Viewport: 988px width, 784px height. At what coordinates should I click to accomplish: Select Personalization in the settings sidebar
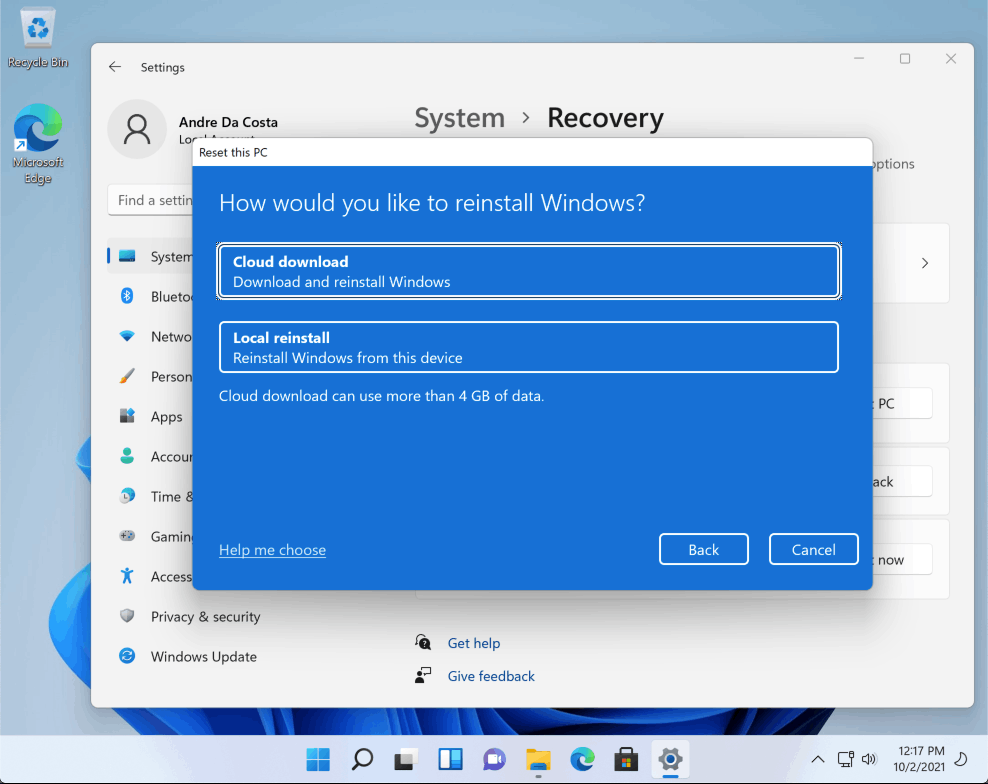point(128,376)
